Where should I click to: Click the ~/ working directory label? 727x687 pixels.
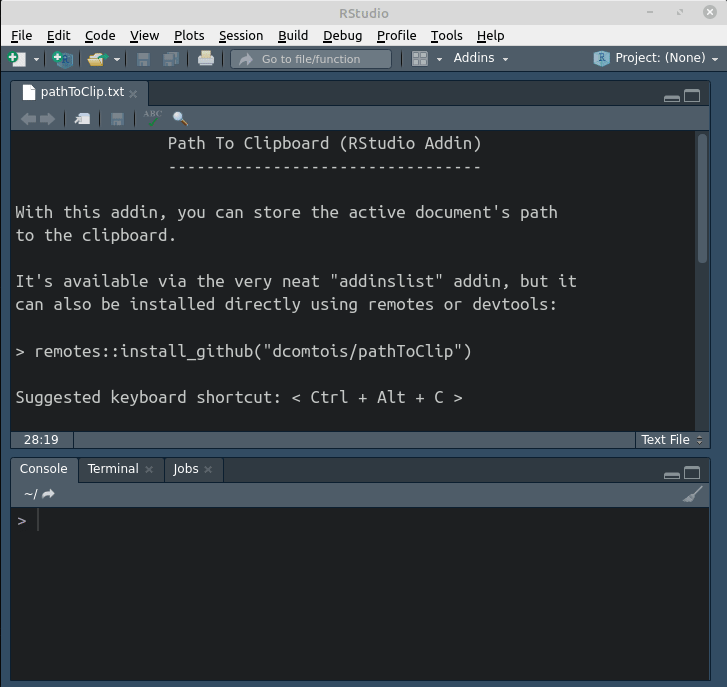click(x=31, y=494)
